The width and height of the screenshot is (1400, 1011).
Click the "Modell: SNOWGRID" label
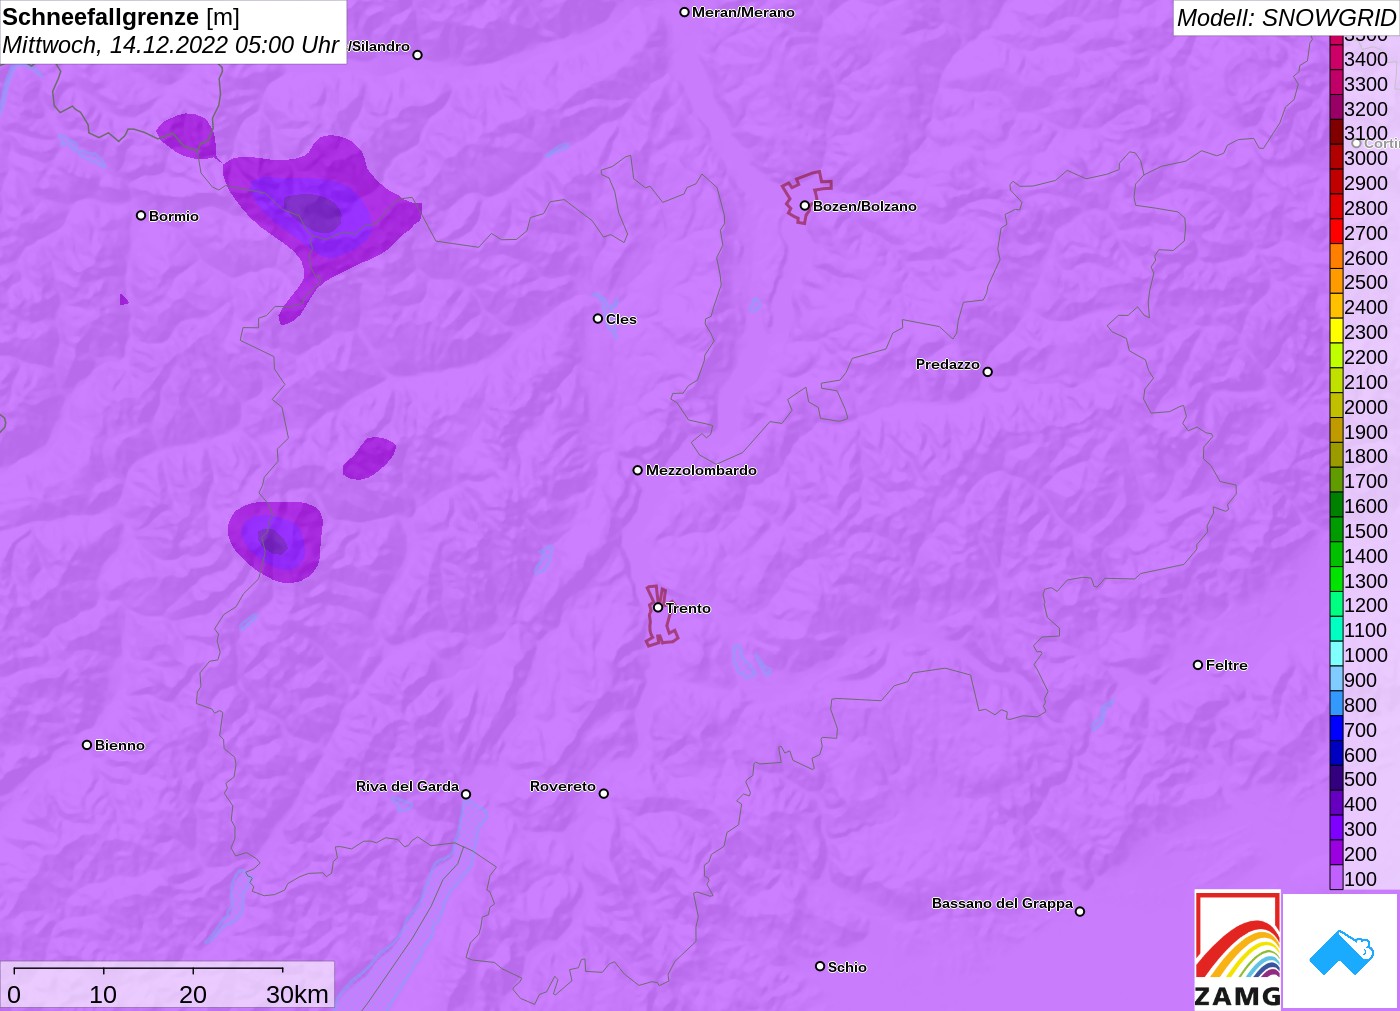1286,18
